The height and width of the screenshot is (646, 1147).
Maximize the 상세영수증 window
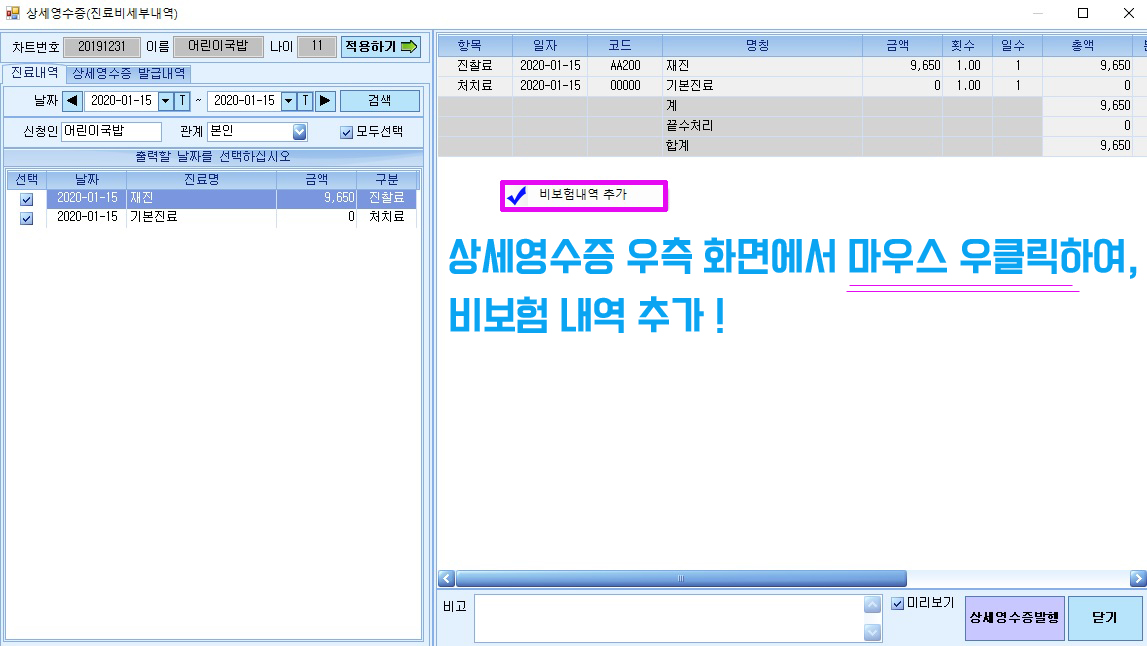(x=1083, y=13)
